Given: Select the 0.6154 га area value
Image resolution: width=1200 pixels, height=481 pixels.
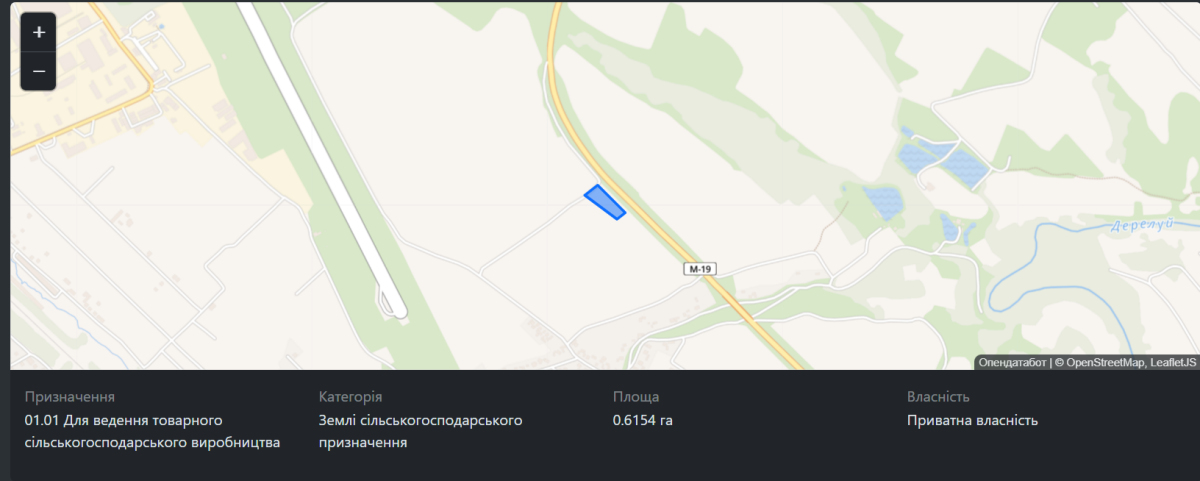Looking at the screenshot, I should [x=643, y=420].
